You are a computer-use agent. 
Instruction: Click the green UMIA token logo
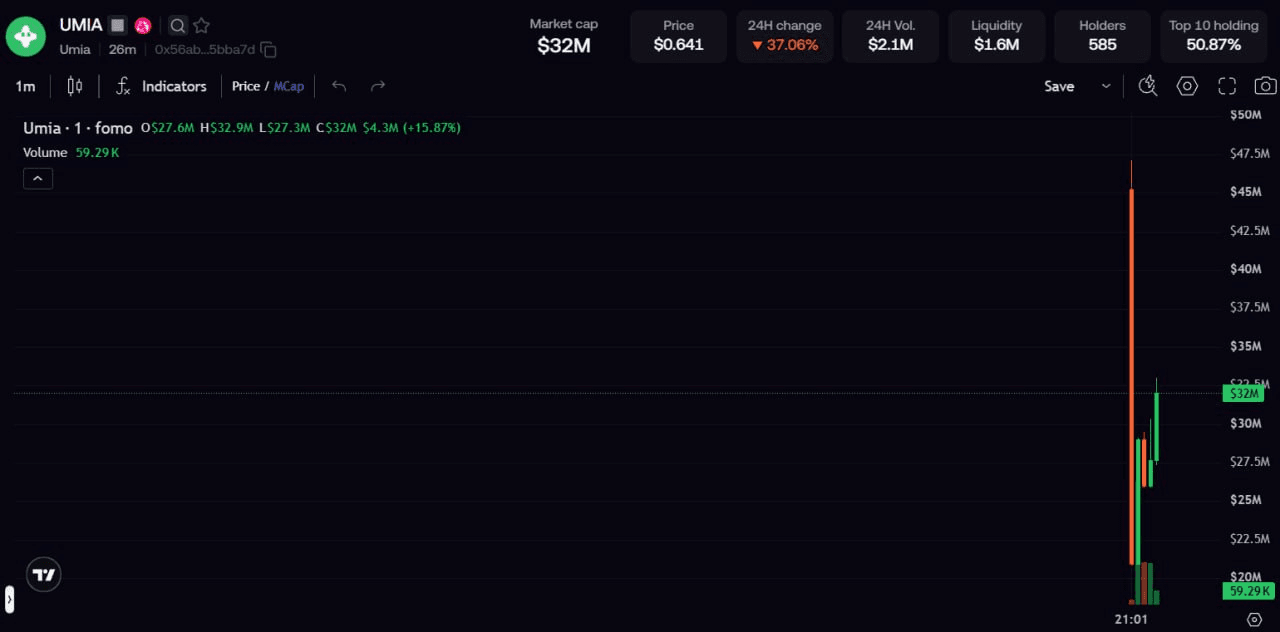click(x=26, y=36)
